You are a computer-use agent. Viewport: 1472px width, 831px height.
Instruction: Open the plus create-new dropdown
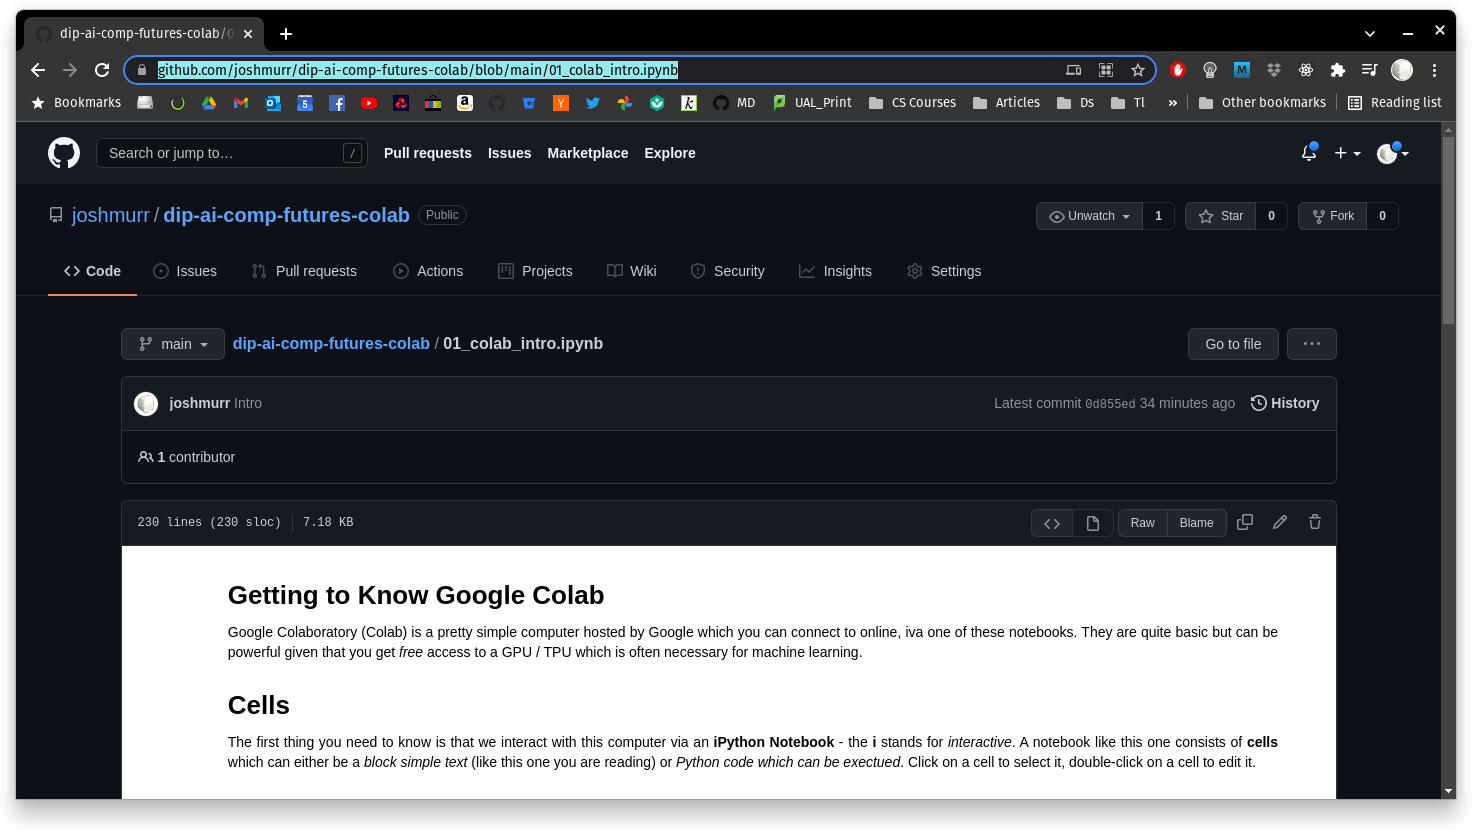pos(1347,153)
